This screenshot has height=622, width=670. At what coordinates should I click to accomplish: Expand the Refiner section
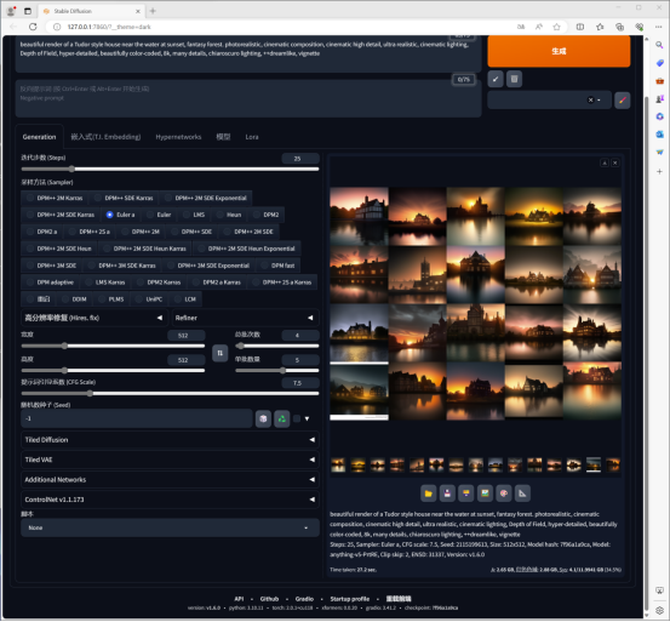245,318
